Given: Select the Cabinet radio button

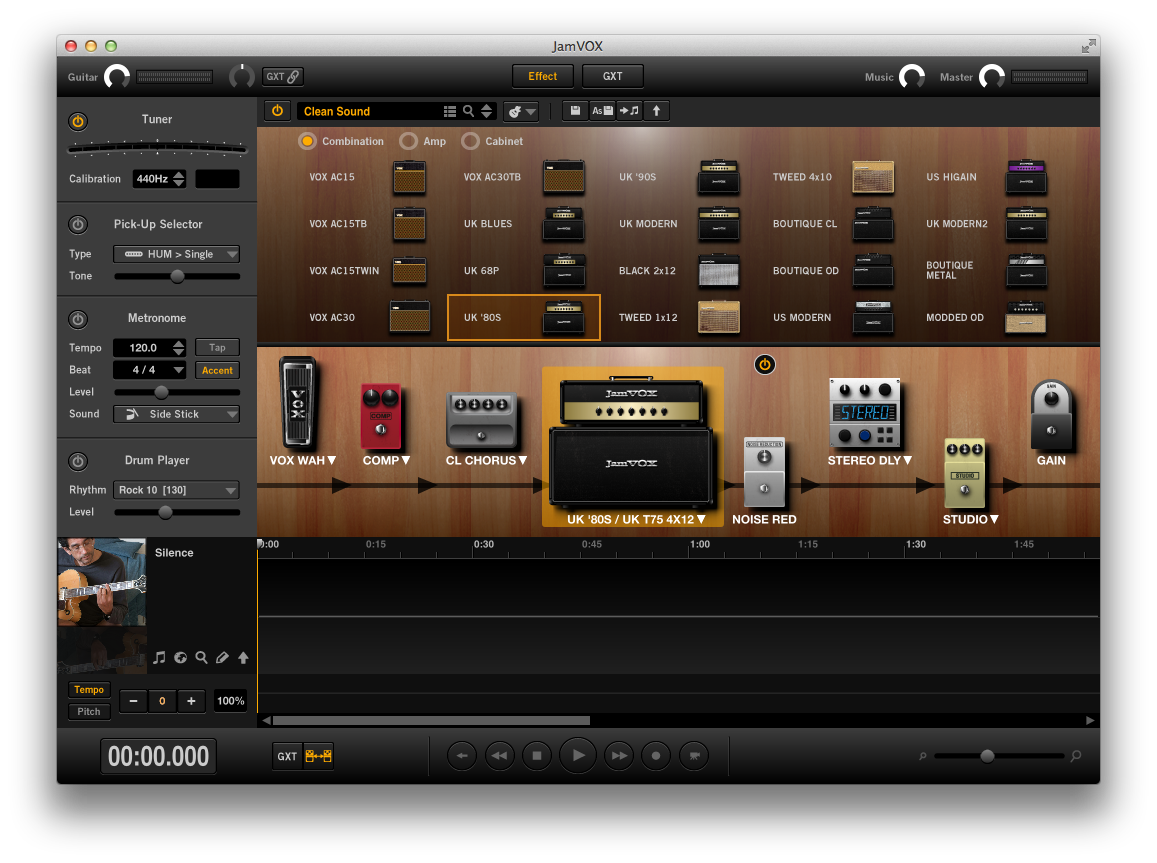Looking at the screenshot, I should [470, 141].
